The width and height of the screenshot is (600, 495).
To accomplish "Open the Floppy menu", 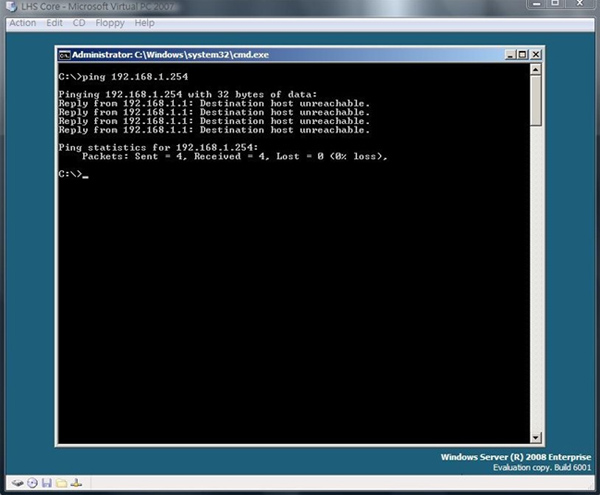I will [x=108, y=22].
